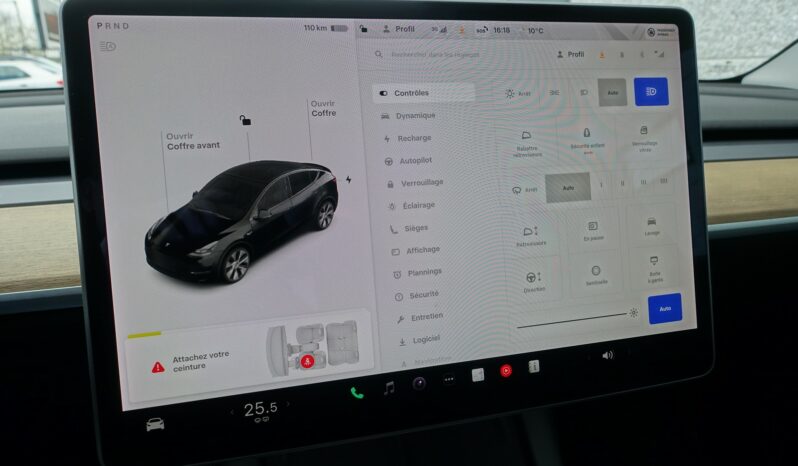This screenshot has height=466, width=798.
Task: Tap the headlight indicator below PRND
Action: 107,46
